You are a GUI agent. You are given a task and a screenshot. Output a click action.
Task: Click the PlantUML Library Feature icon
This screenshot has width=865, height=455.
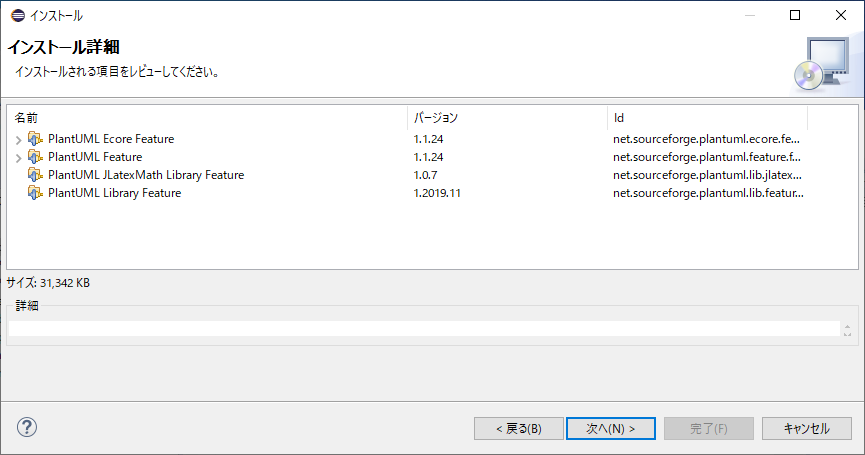pyautogui.click(x=36, y=193)
